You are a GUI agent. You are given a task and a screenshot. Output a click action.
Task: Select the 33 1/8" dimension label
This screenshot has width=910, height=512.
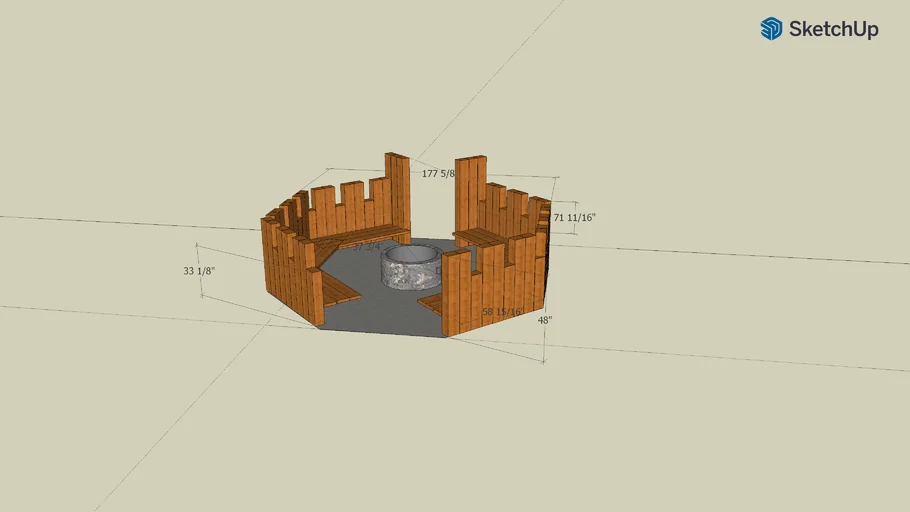click(x=199, y=270)
